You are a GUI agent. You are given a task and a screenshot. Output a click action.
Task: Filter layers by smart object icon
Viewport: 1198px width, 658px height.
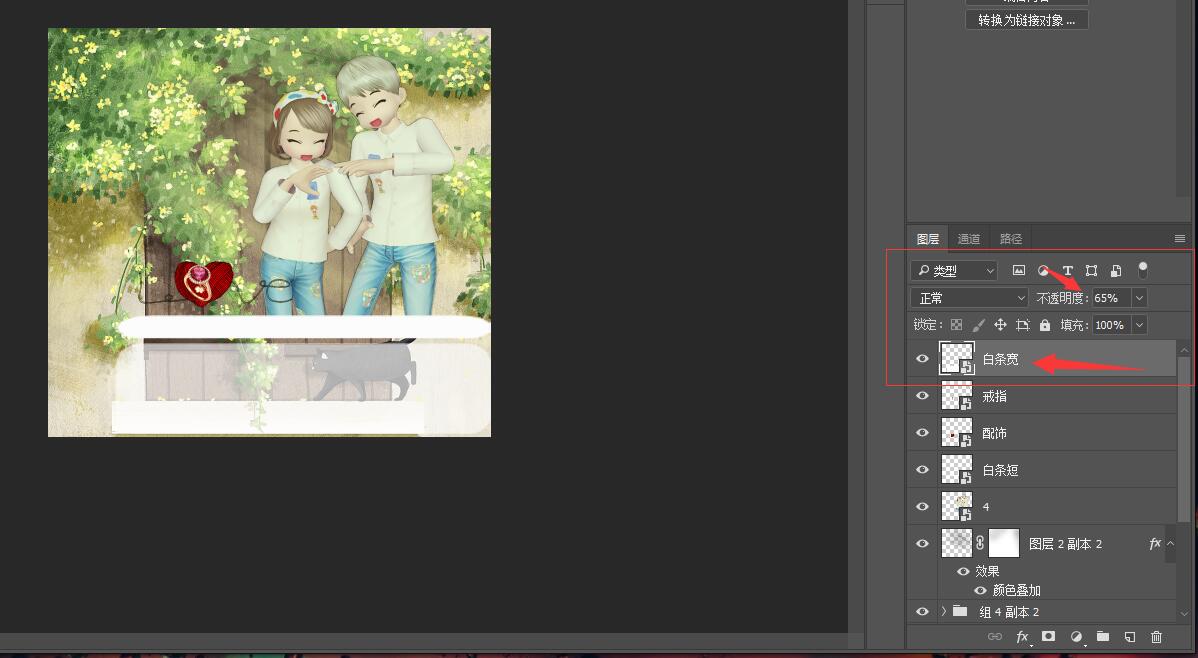point(1115,271)
